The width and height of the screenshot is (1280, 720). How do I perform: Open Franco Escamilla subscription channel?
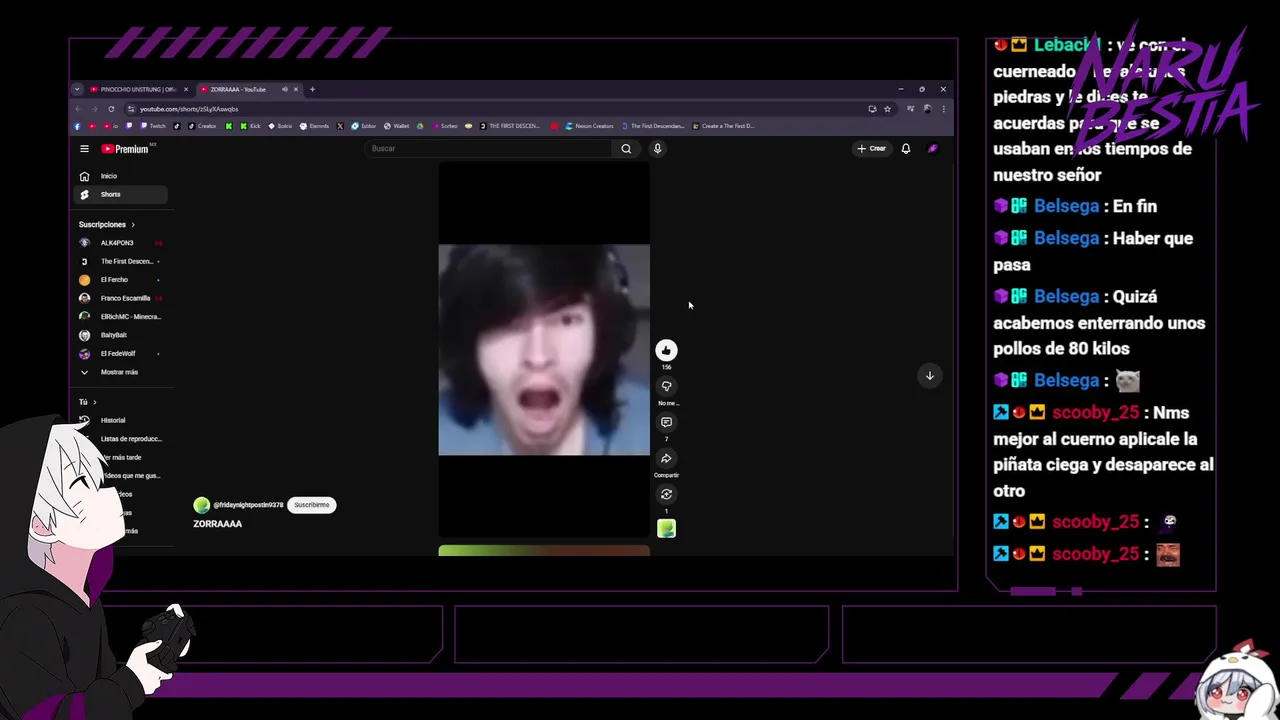pyautogui.click(x=120, y=298)
